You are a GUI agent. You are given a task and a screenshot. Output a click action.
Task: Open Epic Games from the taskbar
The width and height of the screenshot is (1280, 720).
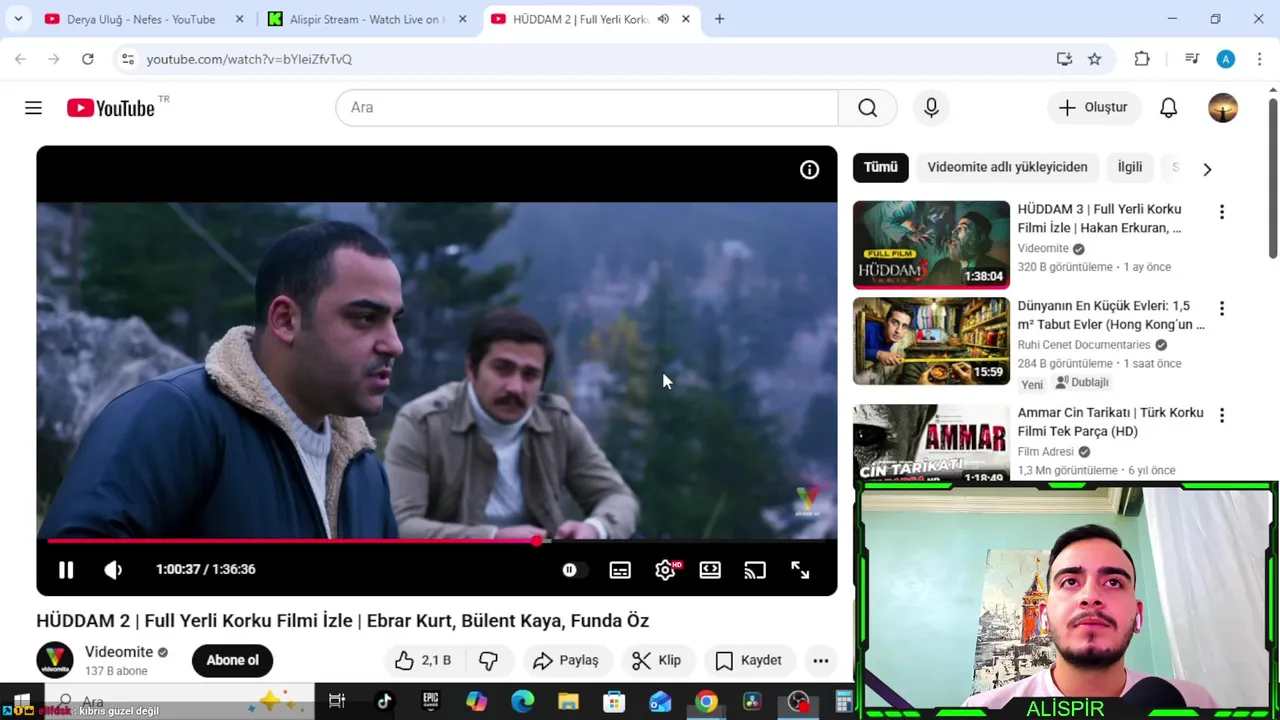(x=431, y=702)
